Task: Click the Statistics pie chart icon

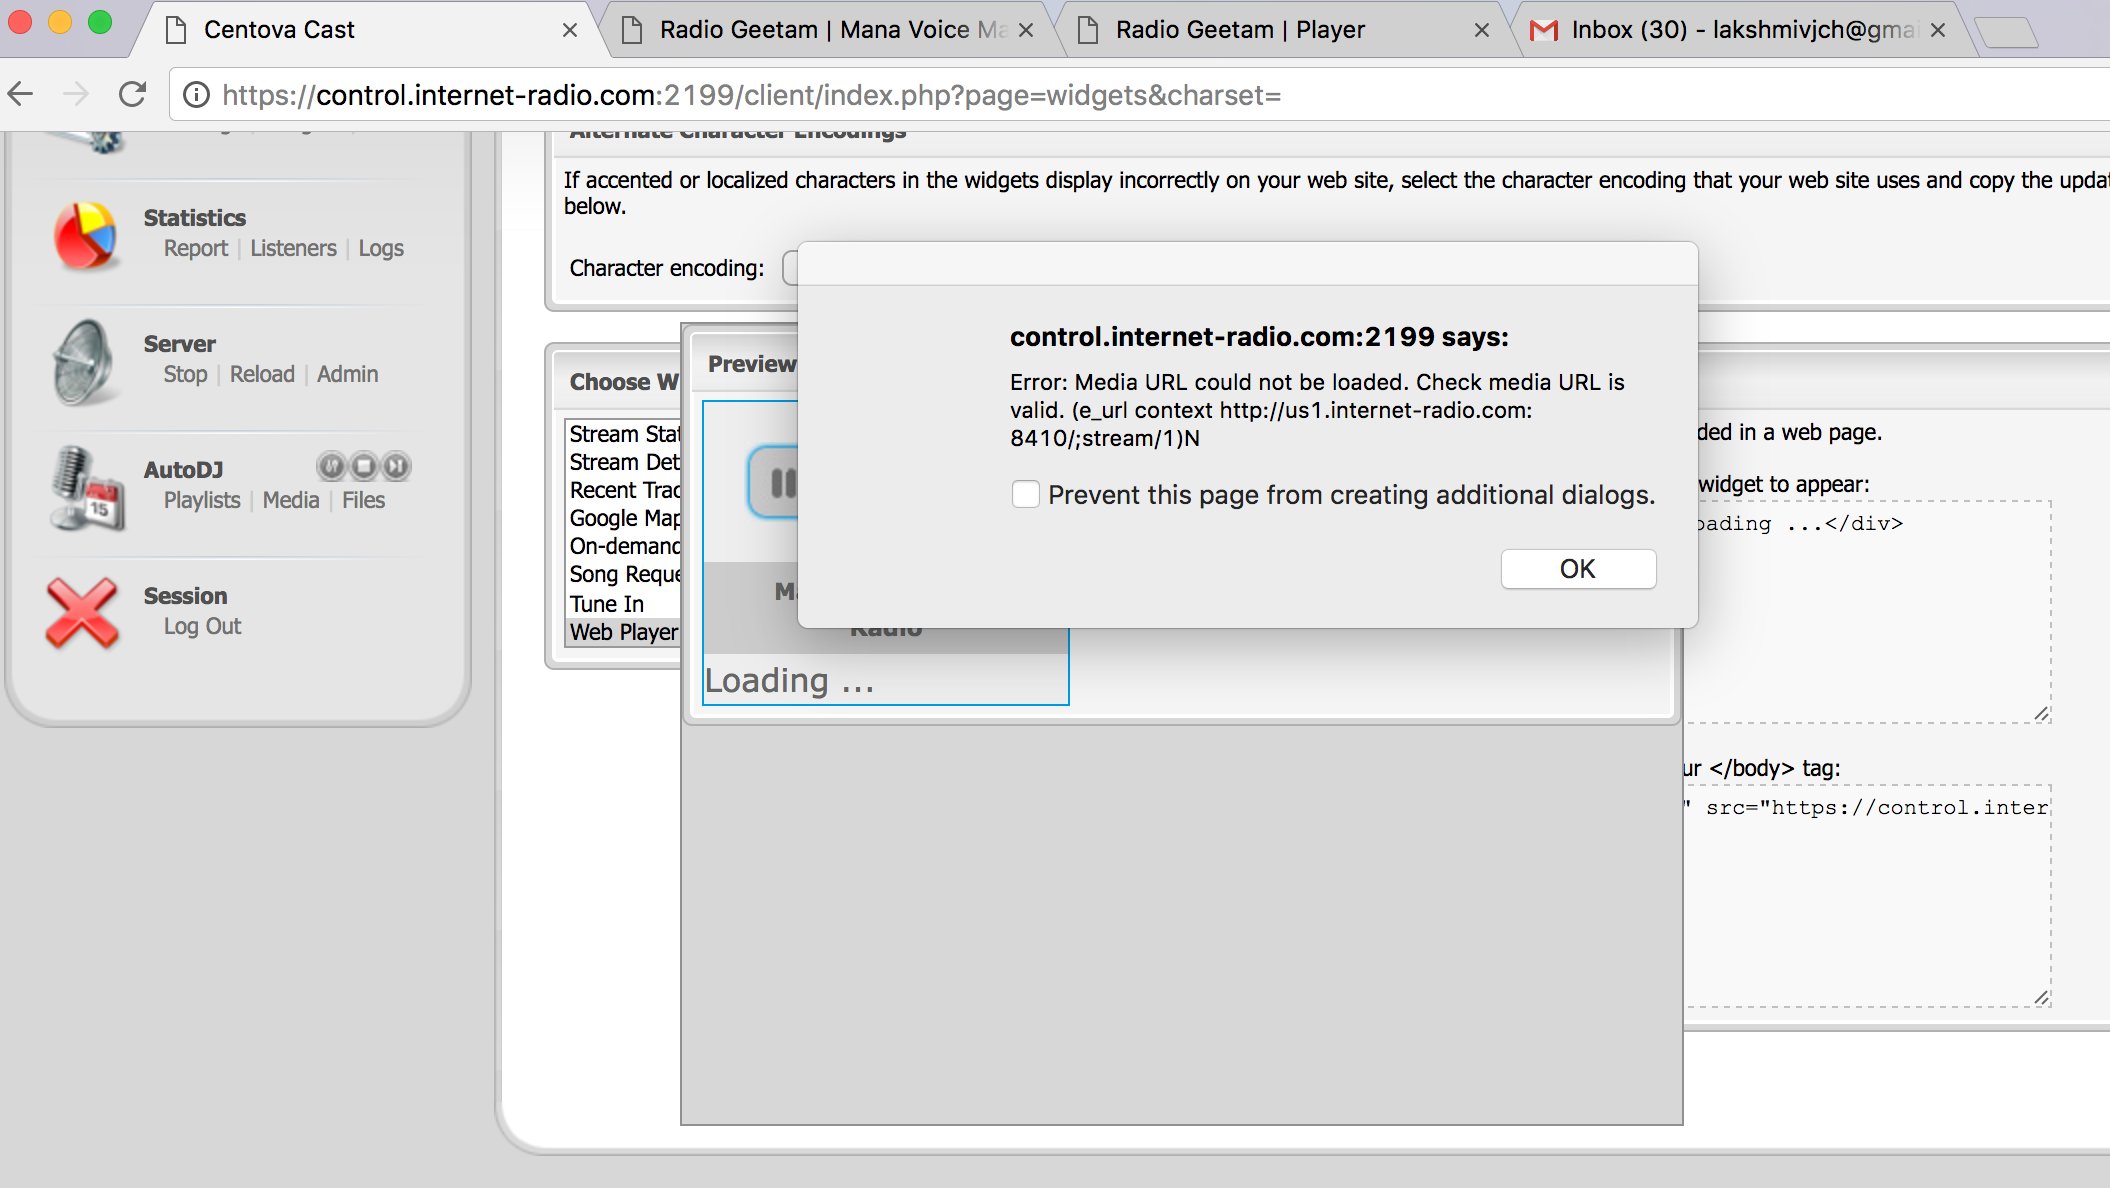Action: coord(85,235)
